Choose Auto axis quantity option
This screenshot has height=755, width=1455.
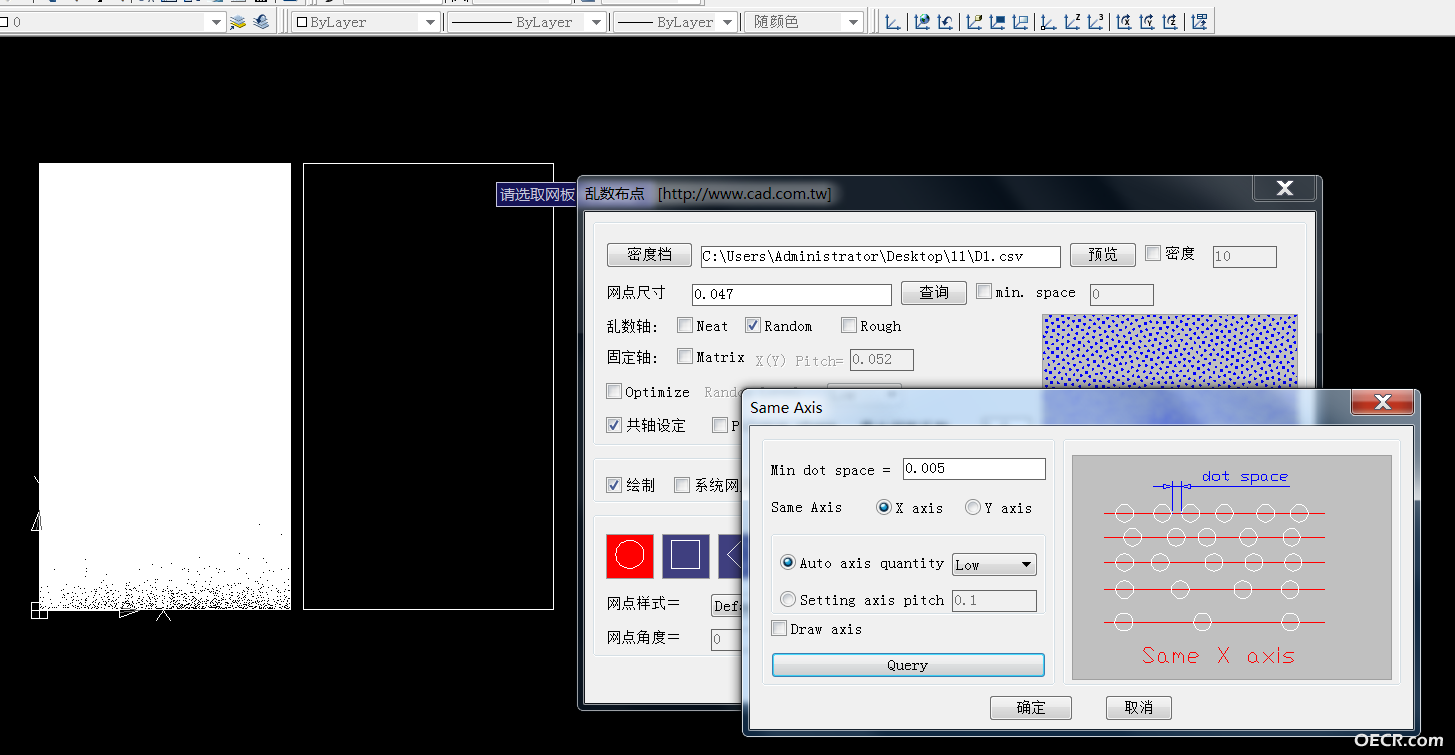(788, 563)
